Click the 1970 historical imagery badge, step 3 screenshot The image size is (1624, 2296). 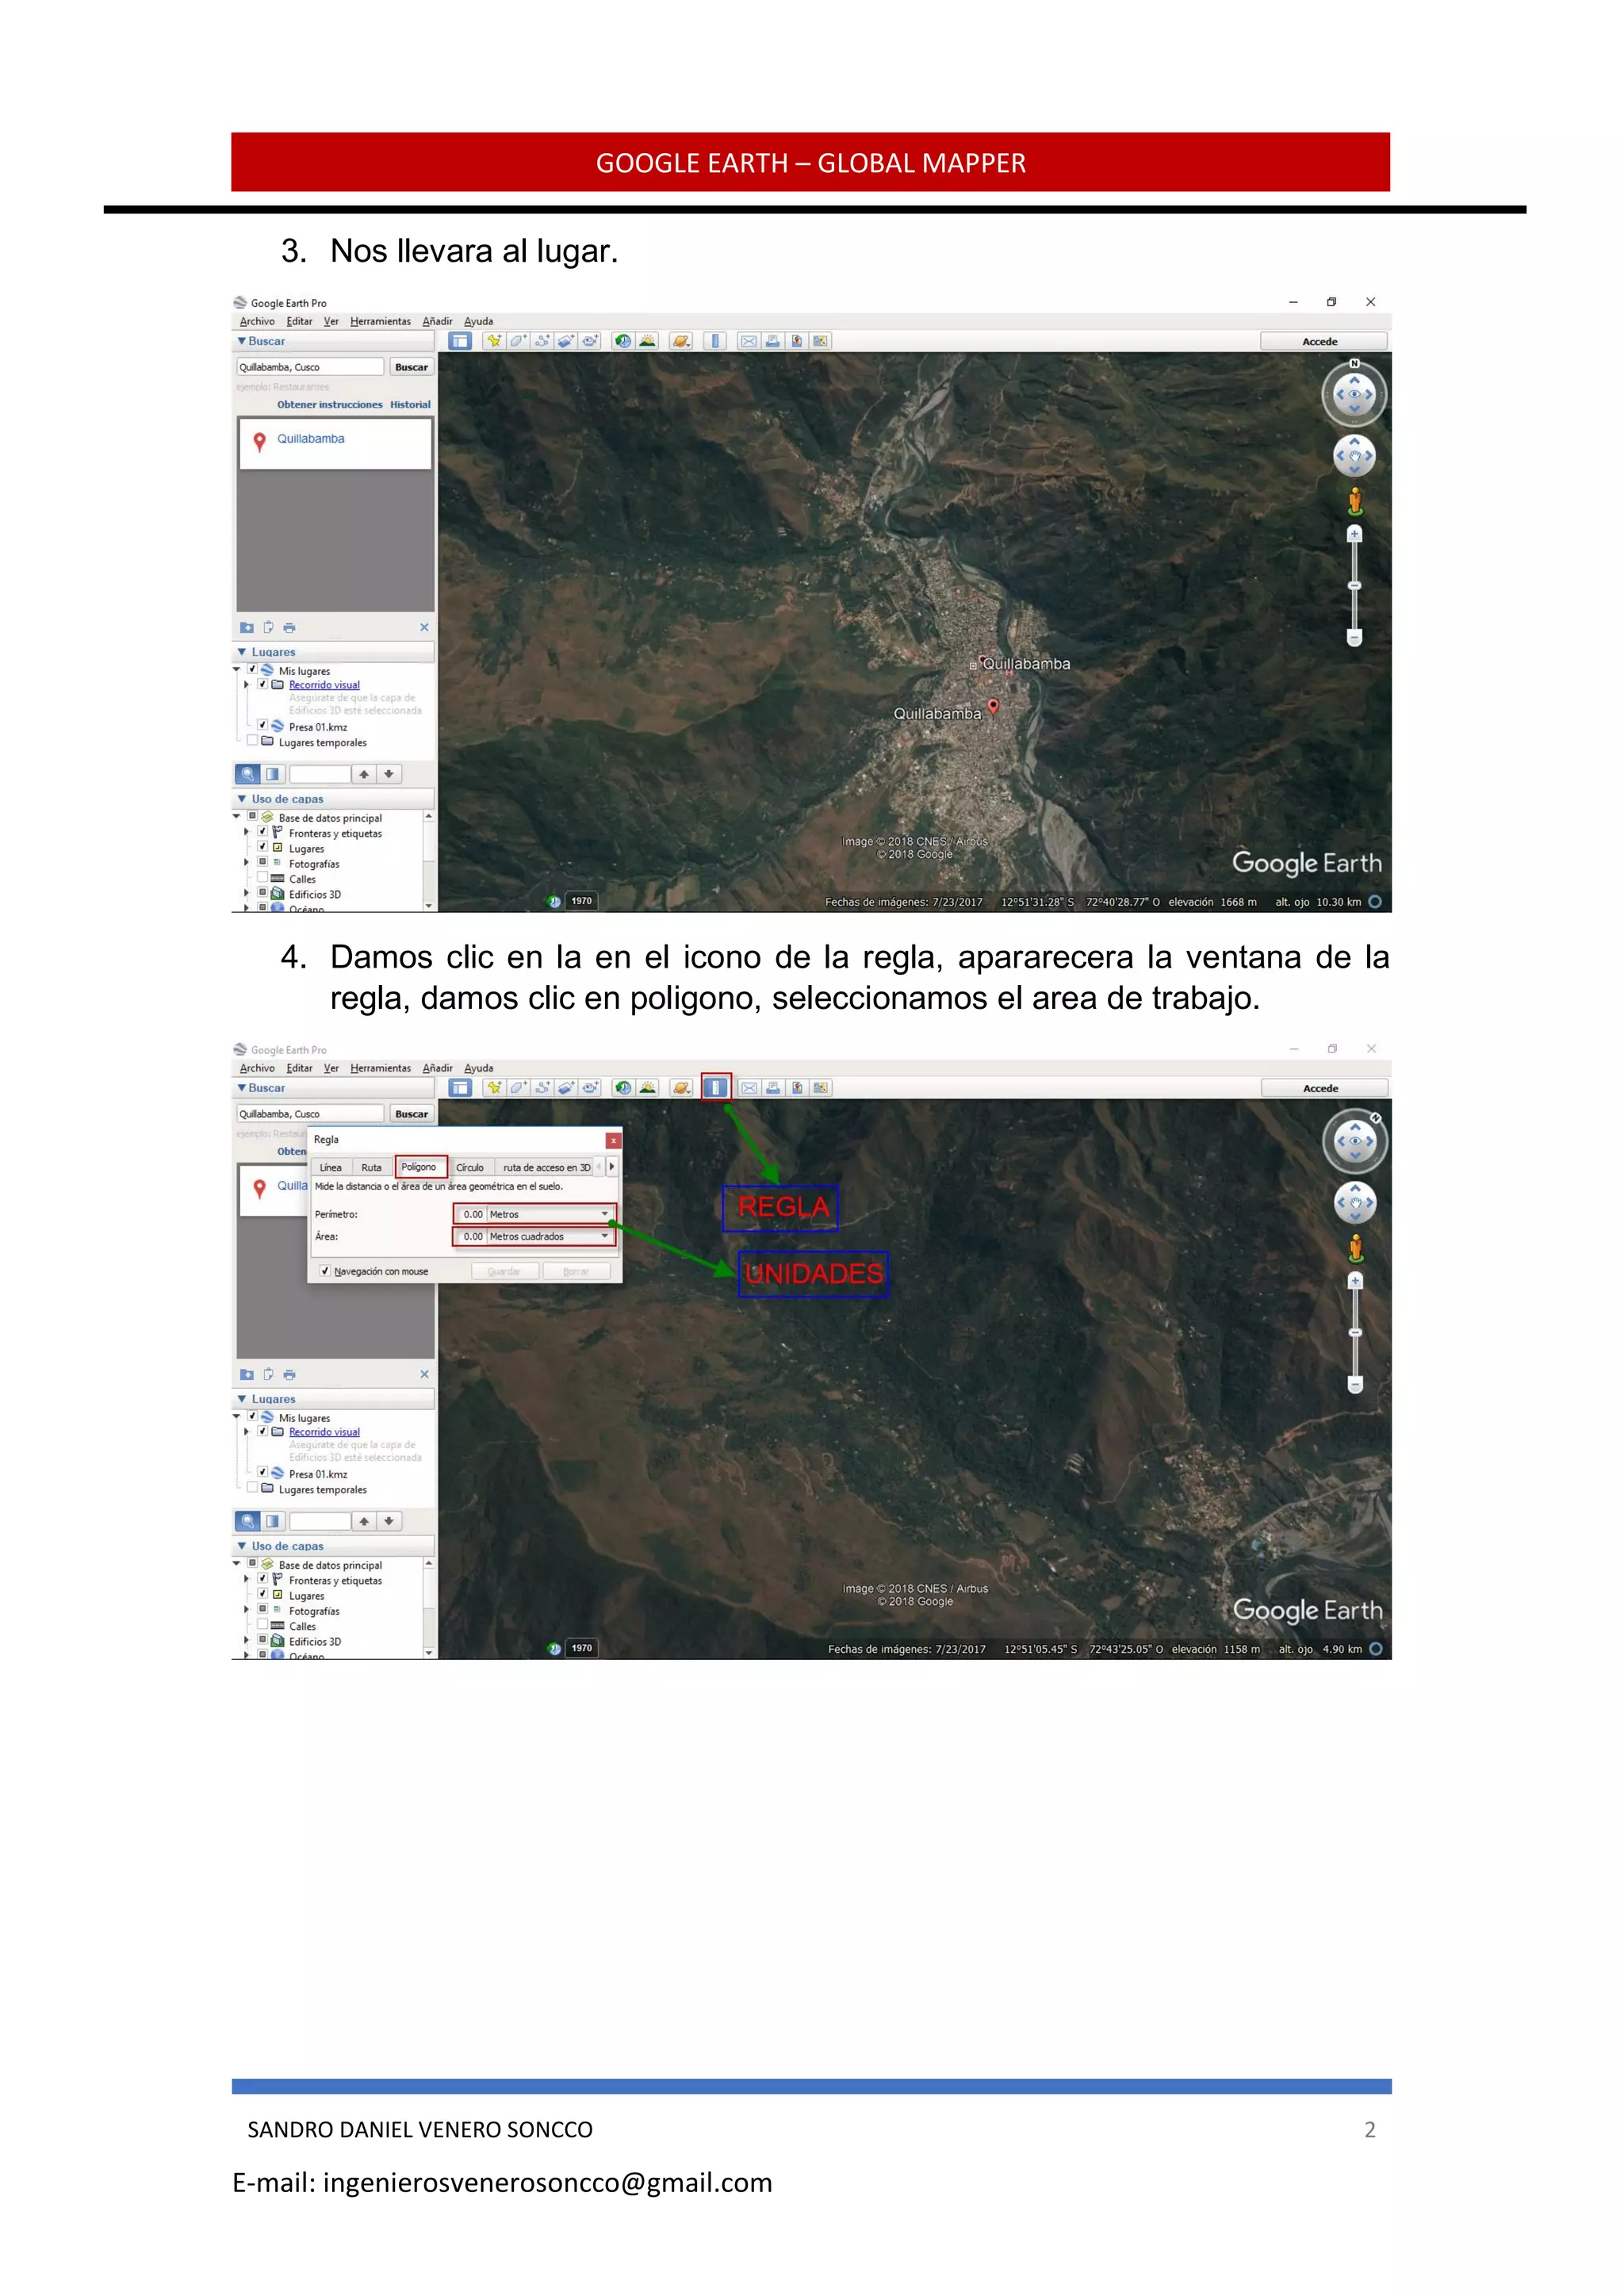point(581,901)
